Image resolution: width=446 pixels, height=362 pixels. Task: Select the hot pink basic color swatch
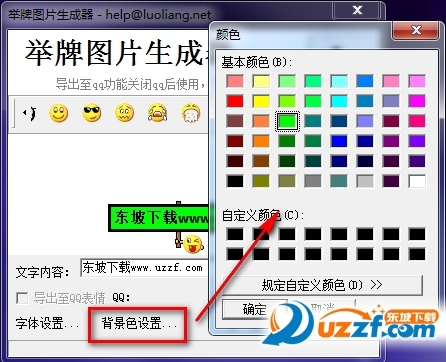[x=417, y=121]
